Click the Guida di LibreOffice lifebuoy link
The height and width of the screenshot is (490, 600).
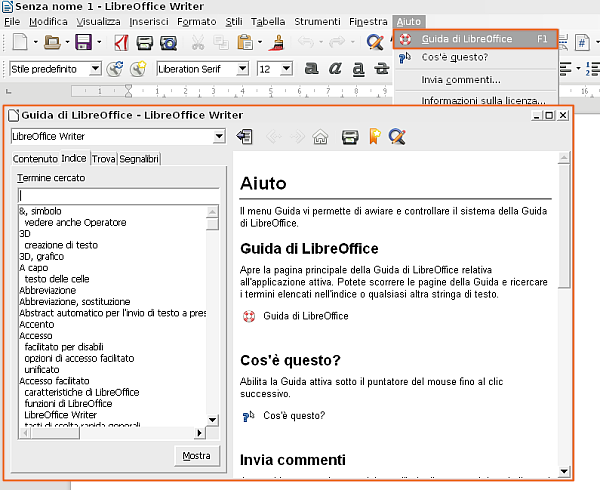(x=305, y=316)
